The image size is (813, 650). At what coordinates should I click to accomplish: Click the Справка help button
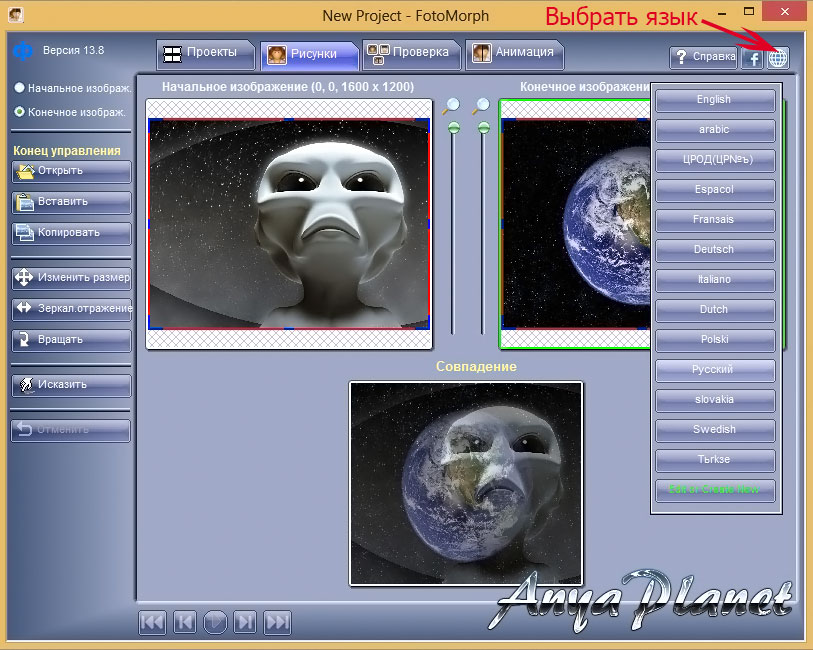703,57
